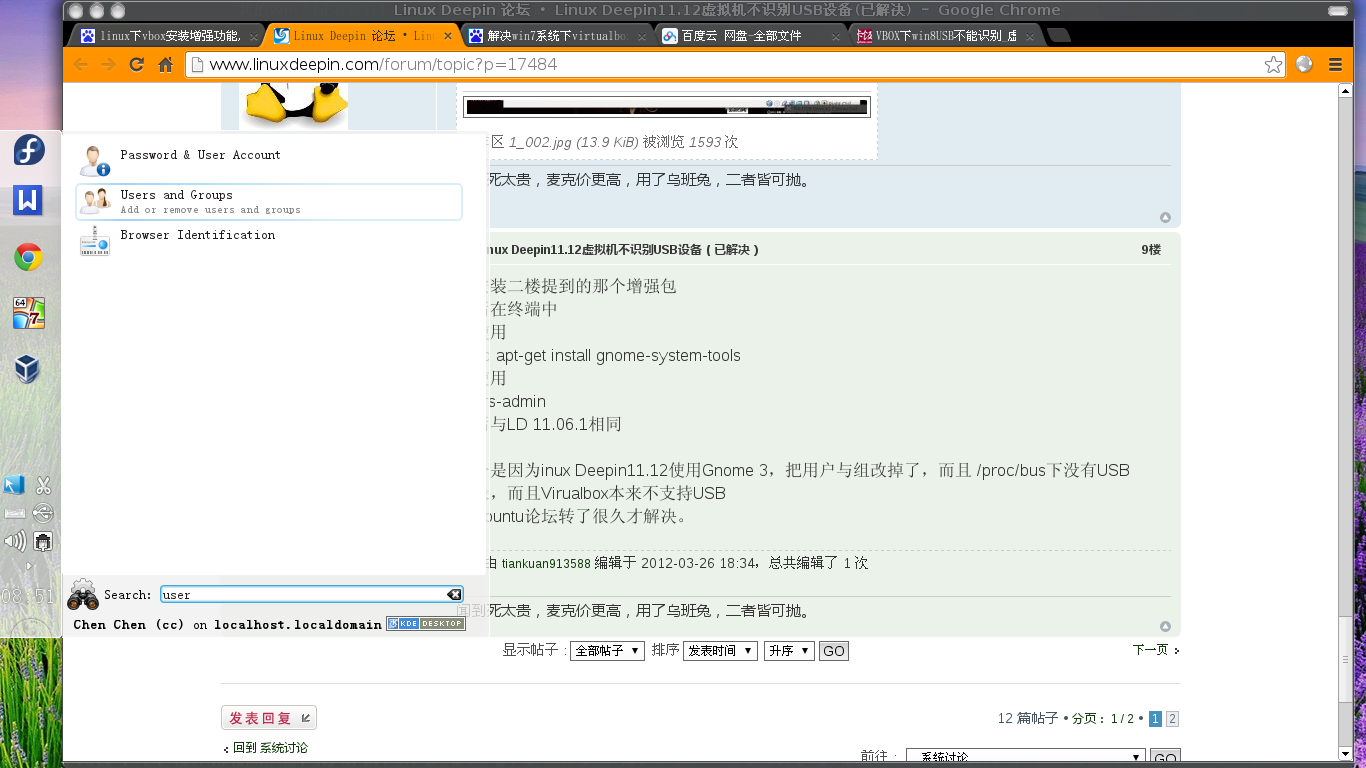Expand hidden tray icons arrow
This screenshot has height=768, width=1366.
(28, 566)
